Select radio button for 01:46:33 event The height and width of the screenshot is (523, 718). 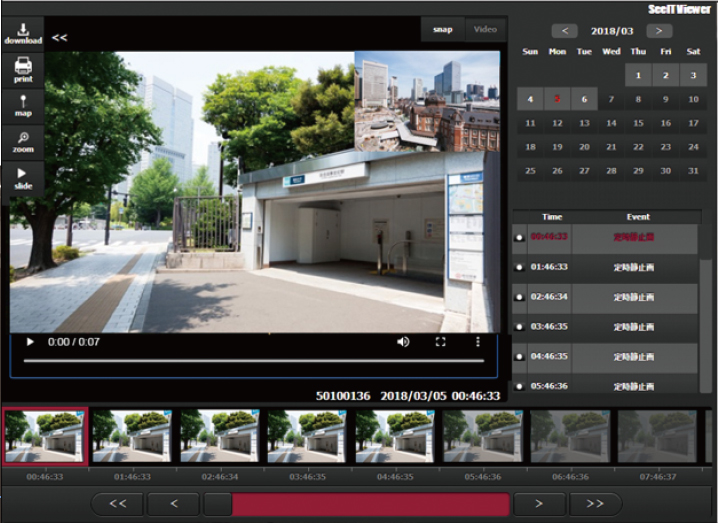pos(519,268)
